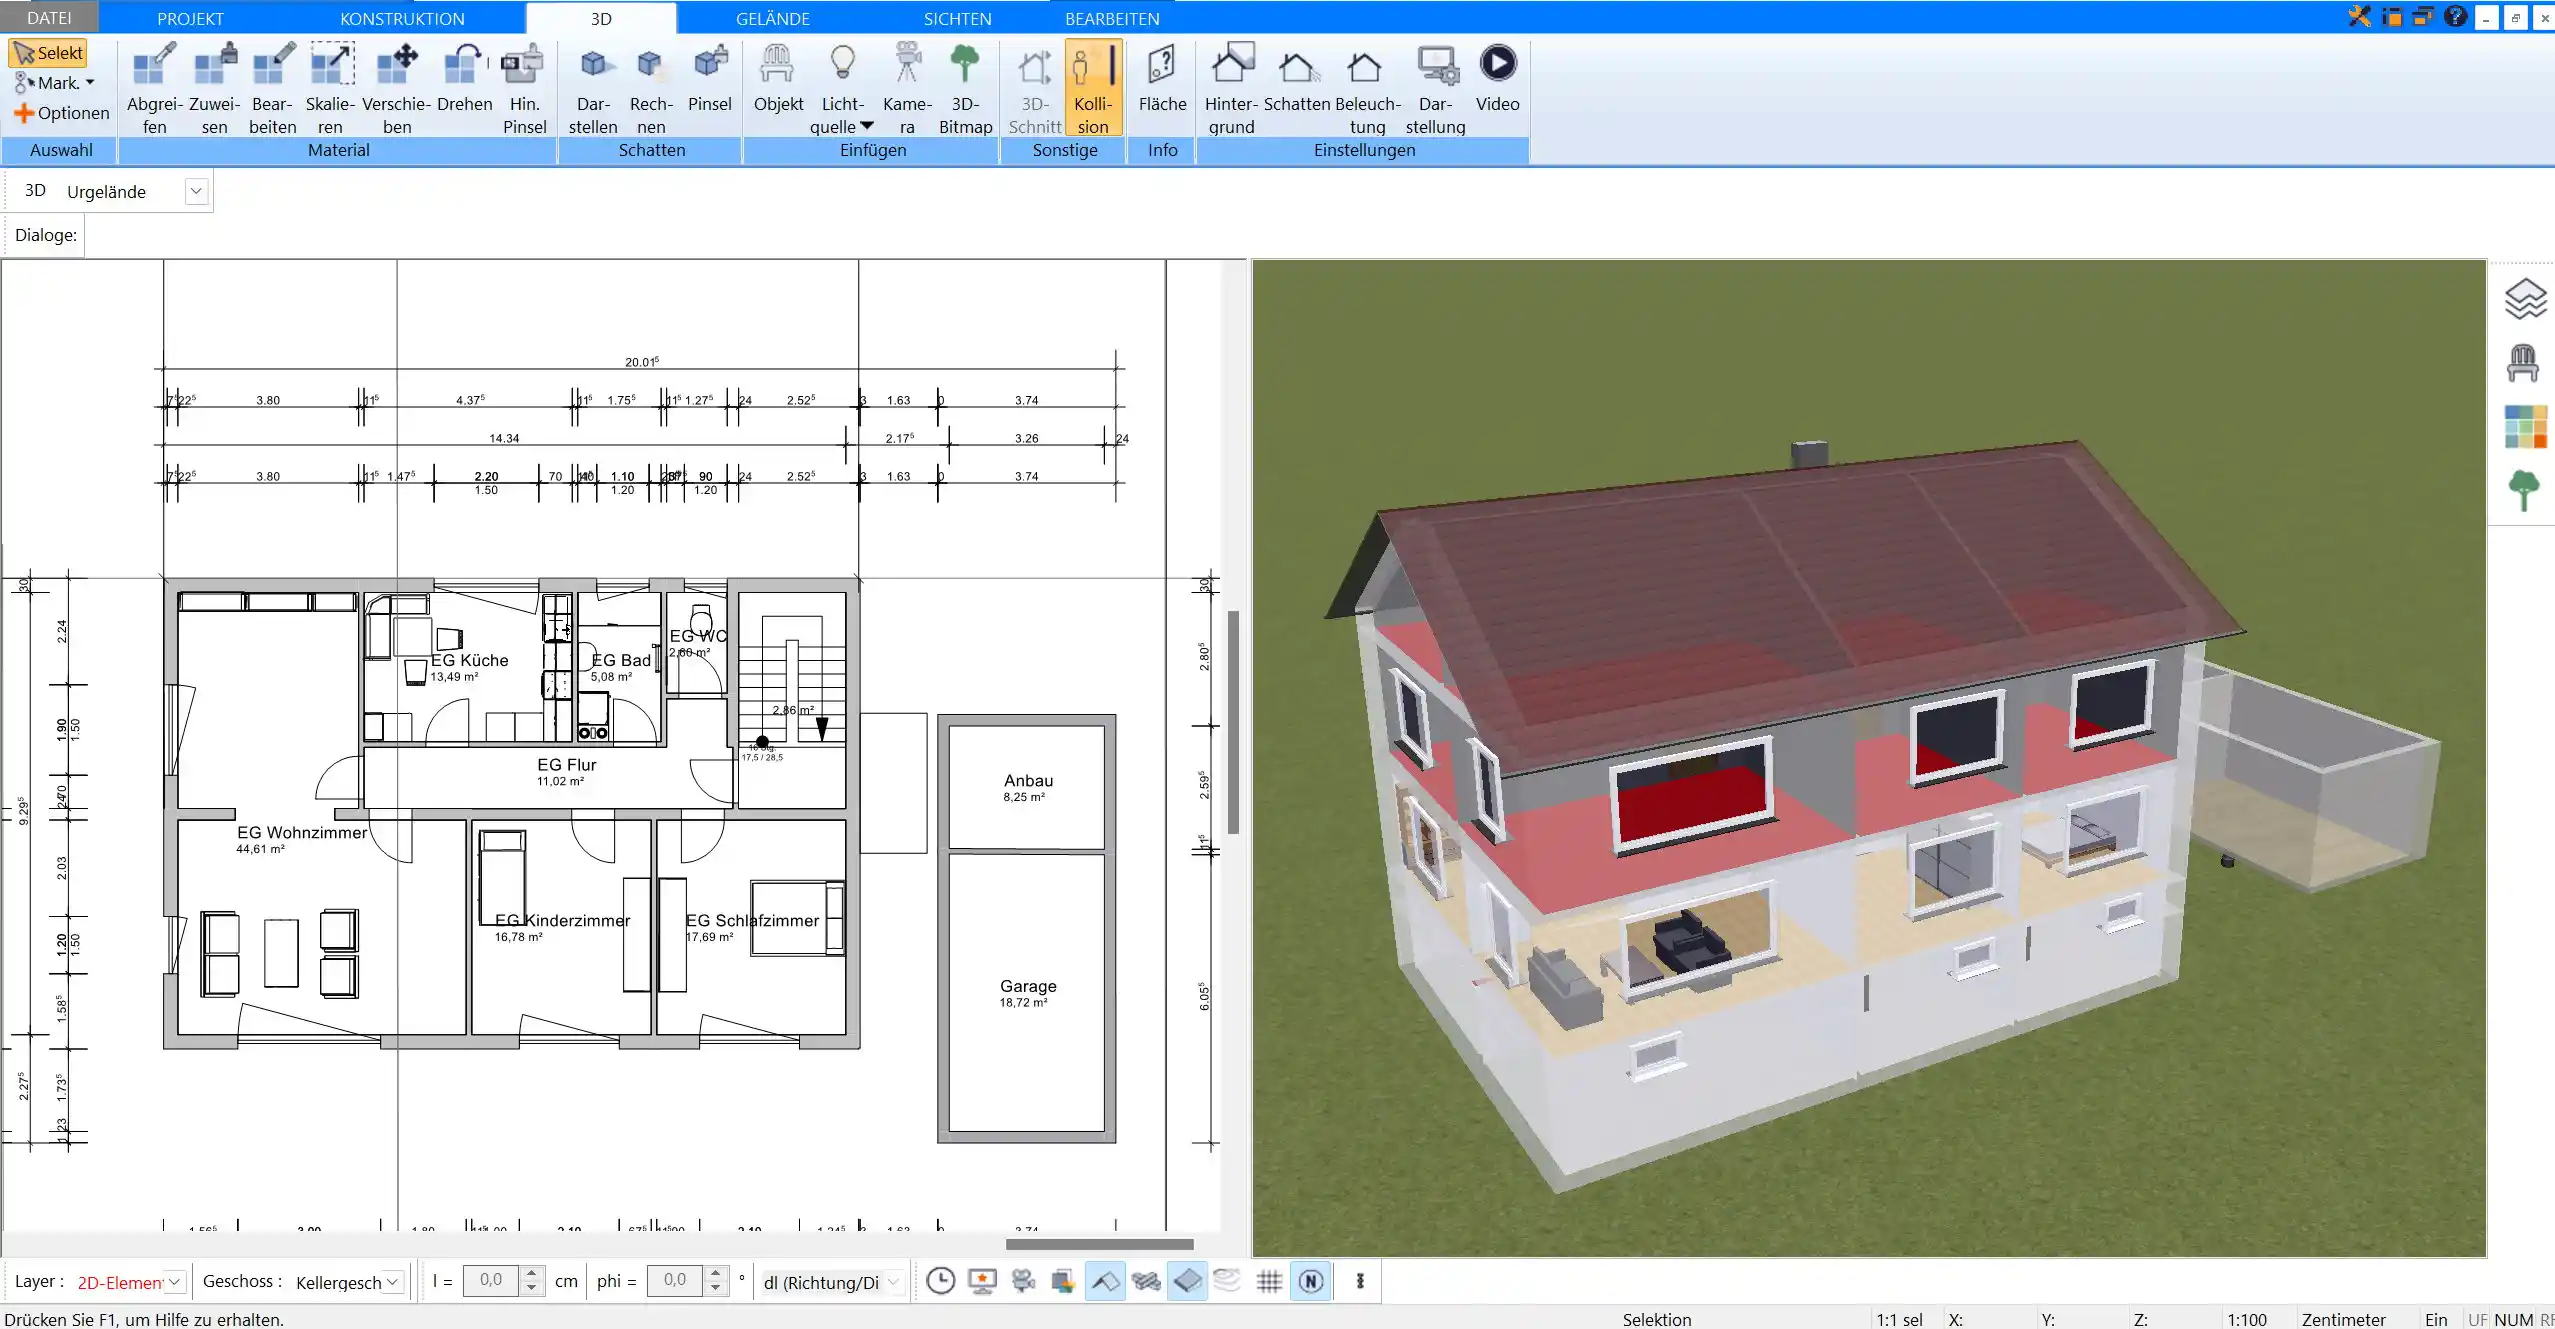
Task: Switch to the SICHTEN tab
Action: pyautogui.click(x=957, y=18)
